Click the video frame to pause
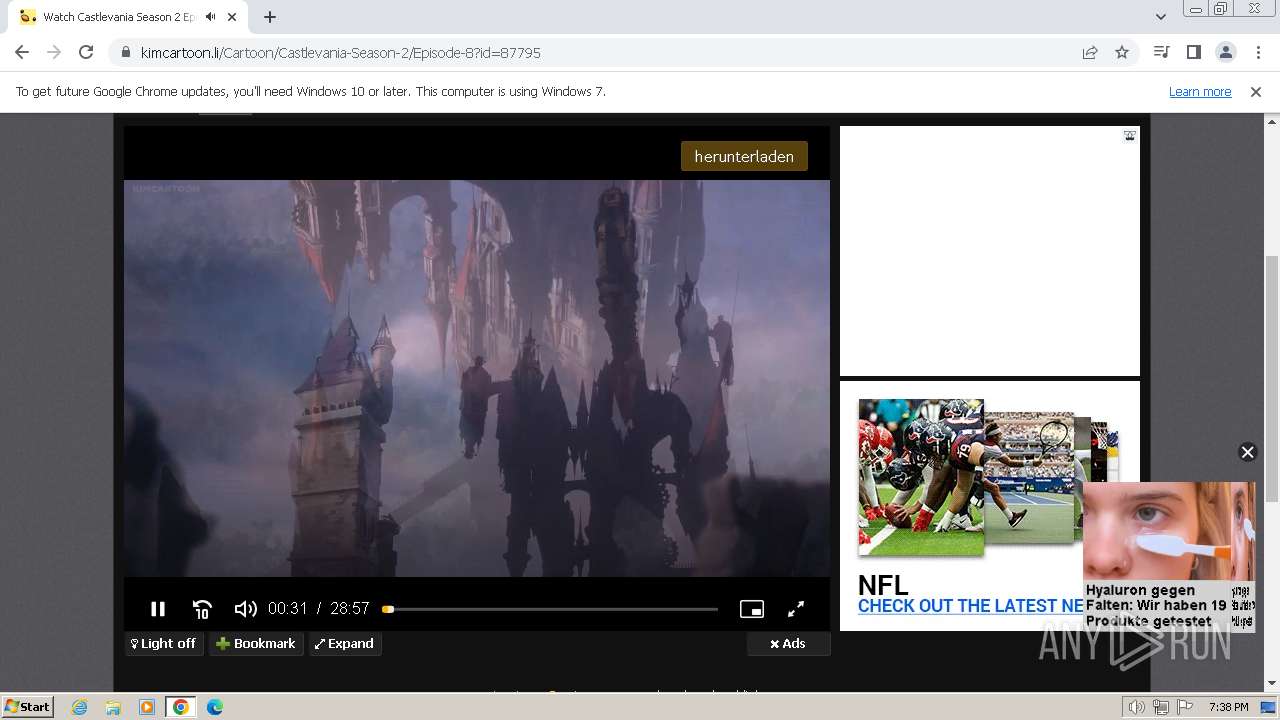The width and height of the screenshot is (1280, 720). coord(477,378)
